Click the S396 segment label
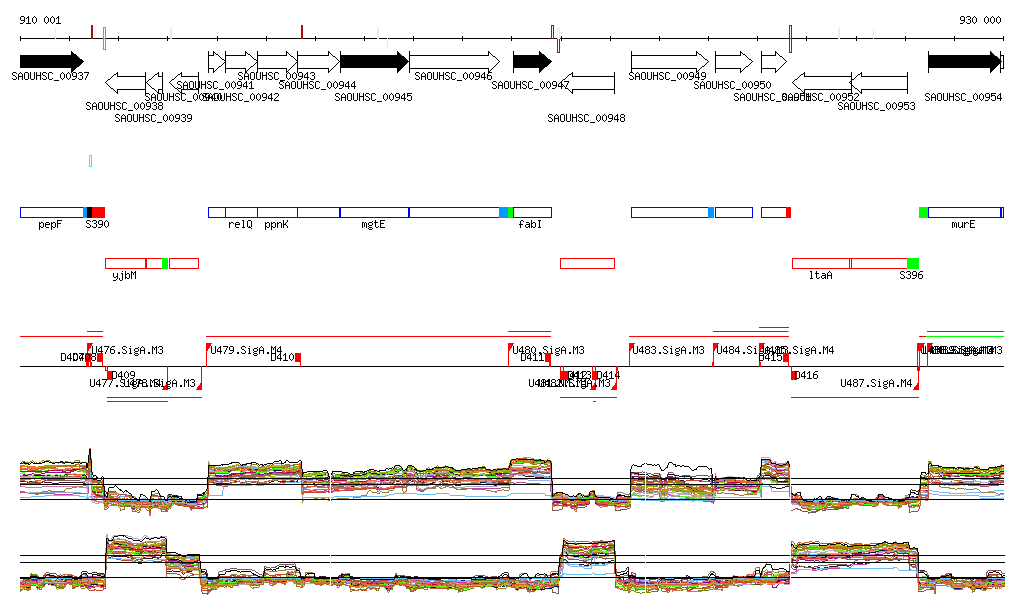This screenshot has width=1024, height=611. pos(911,275)
